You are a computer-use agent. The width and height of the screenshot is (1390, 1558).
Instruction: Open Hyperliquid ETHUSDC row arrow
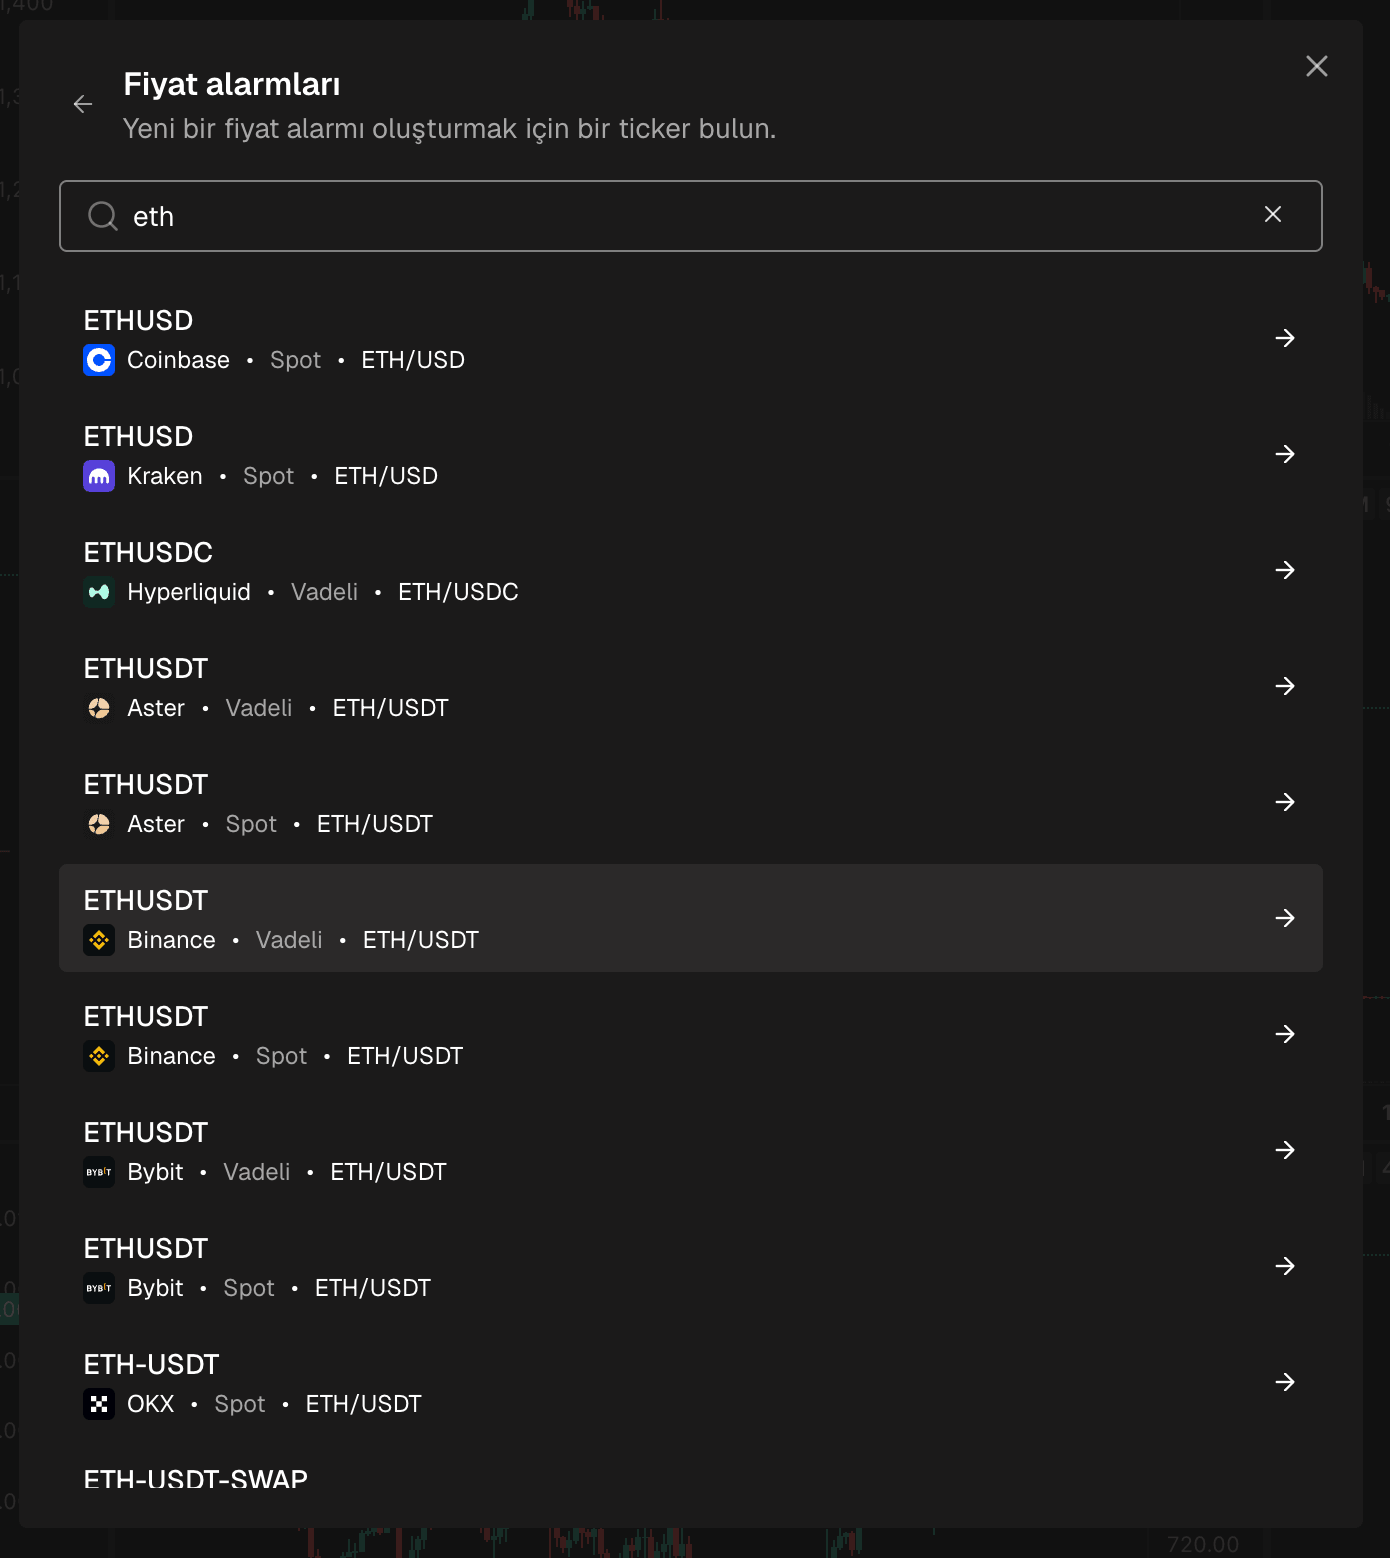[1286, 570]
